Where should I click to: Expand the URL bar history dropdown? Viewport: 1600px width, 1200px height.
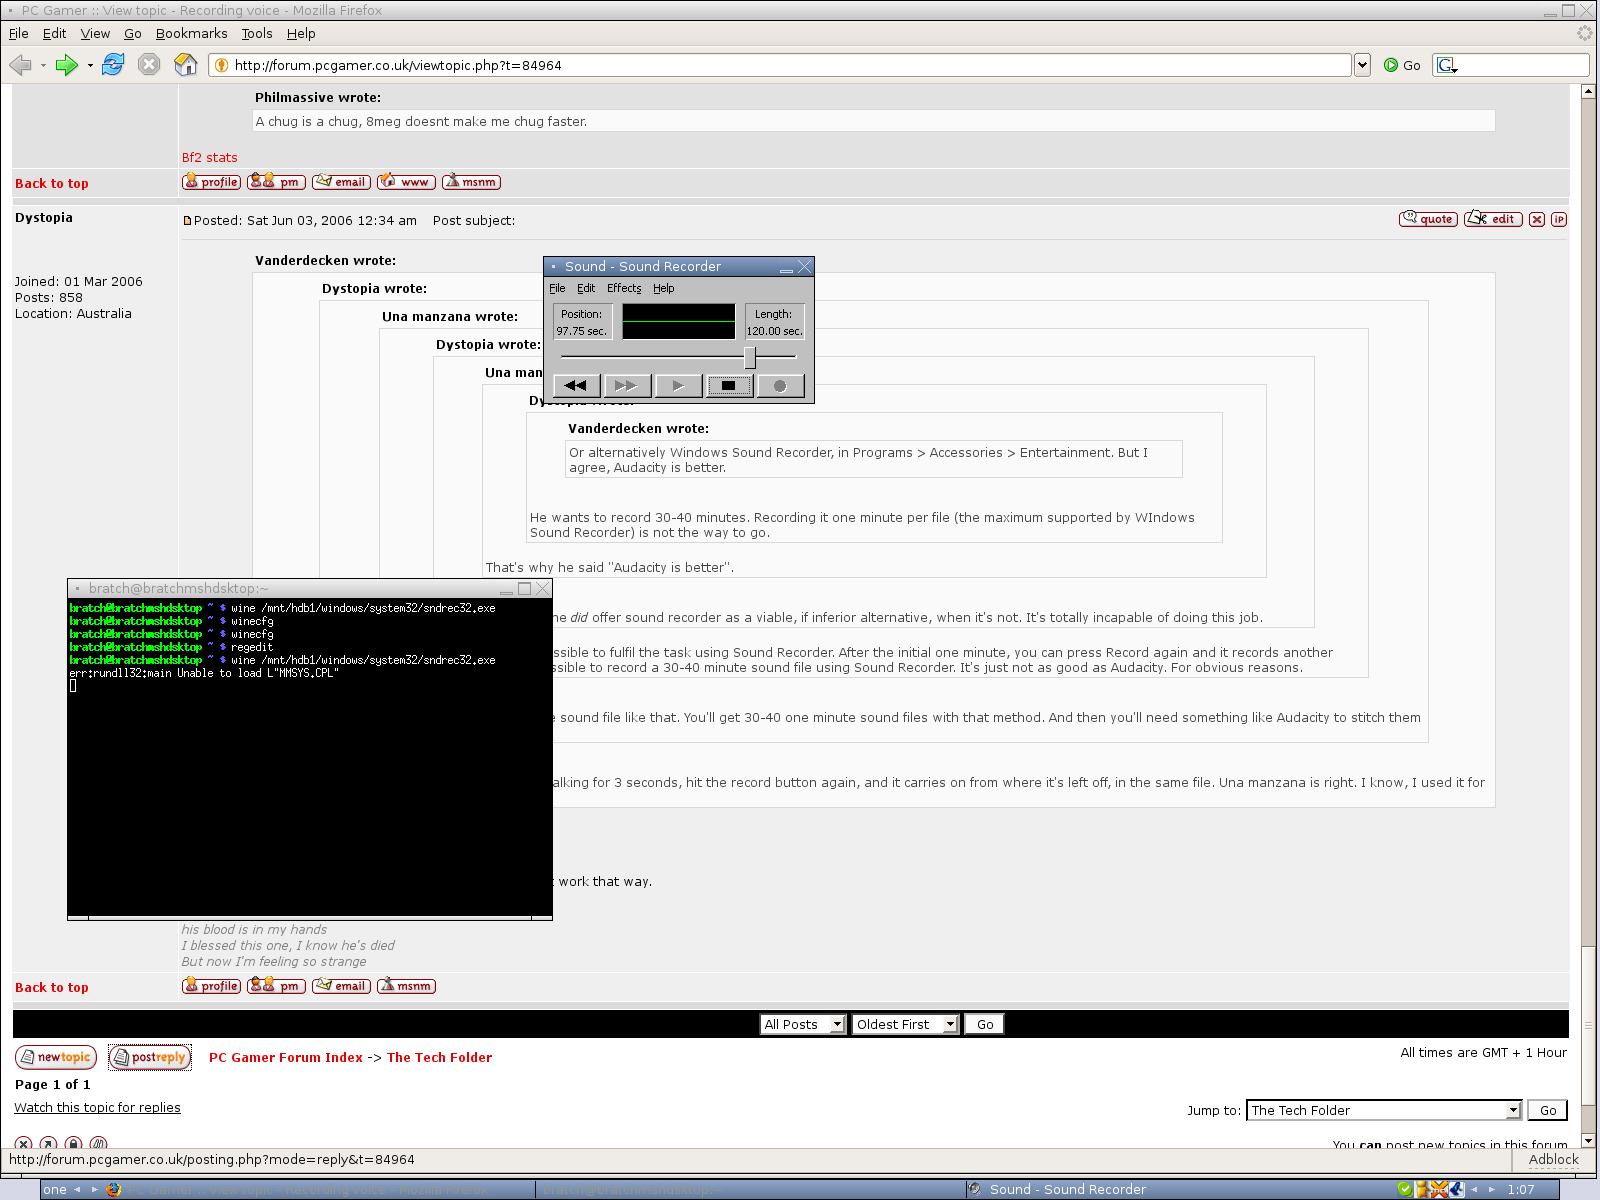(1361, 65)
